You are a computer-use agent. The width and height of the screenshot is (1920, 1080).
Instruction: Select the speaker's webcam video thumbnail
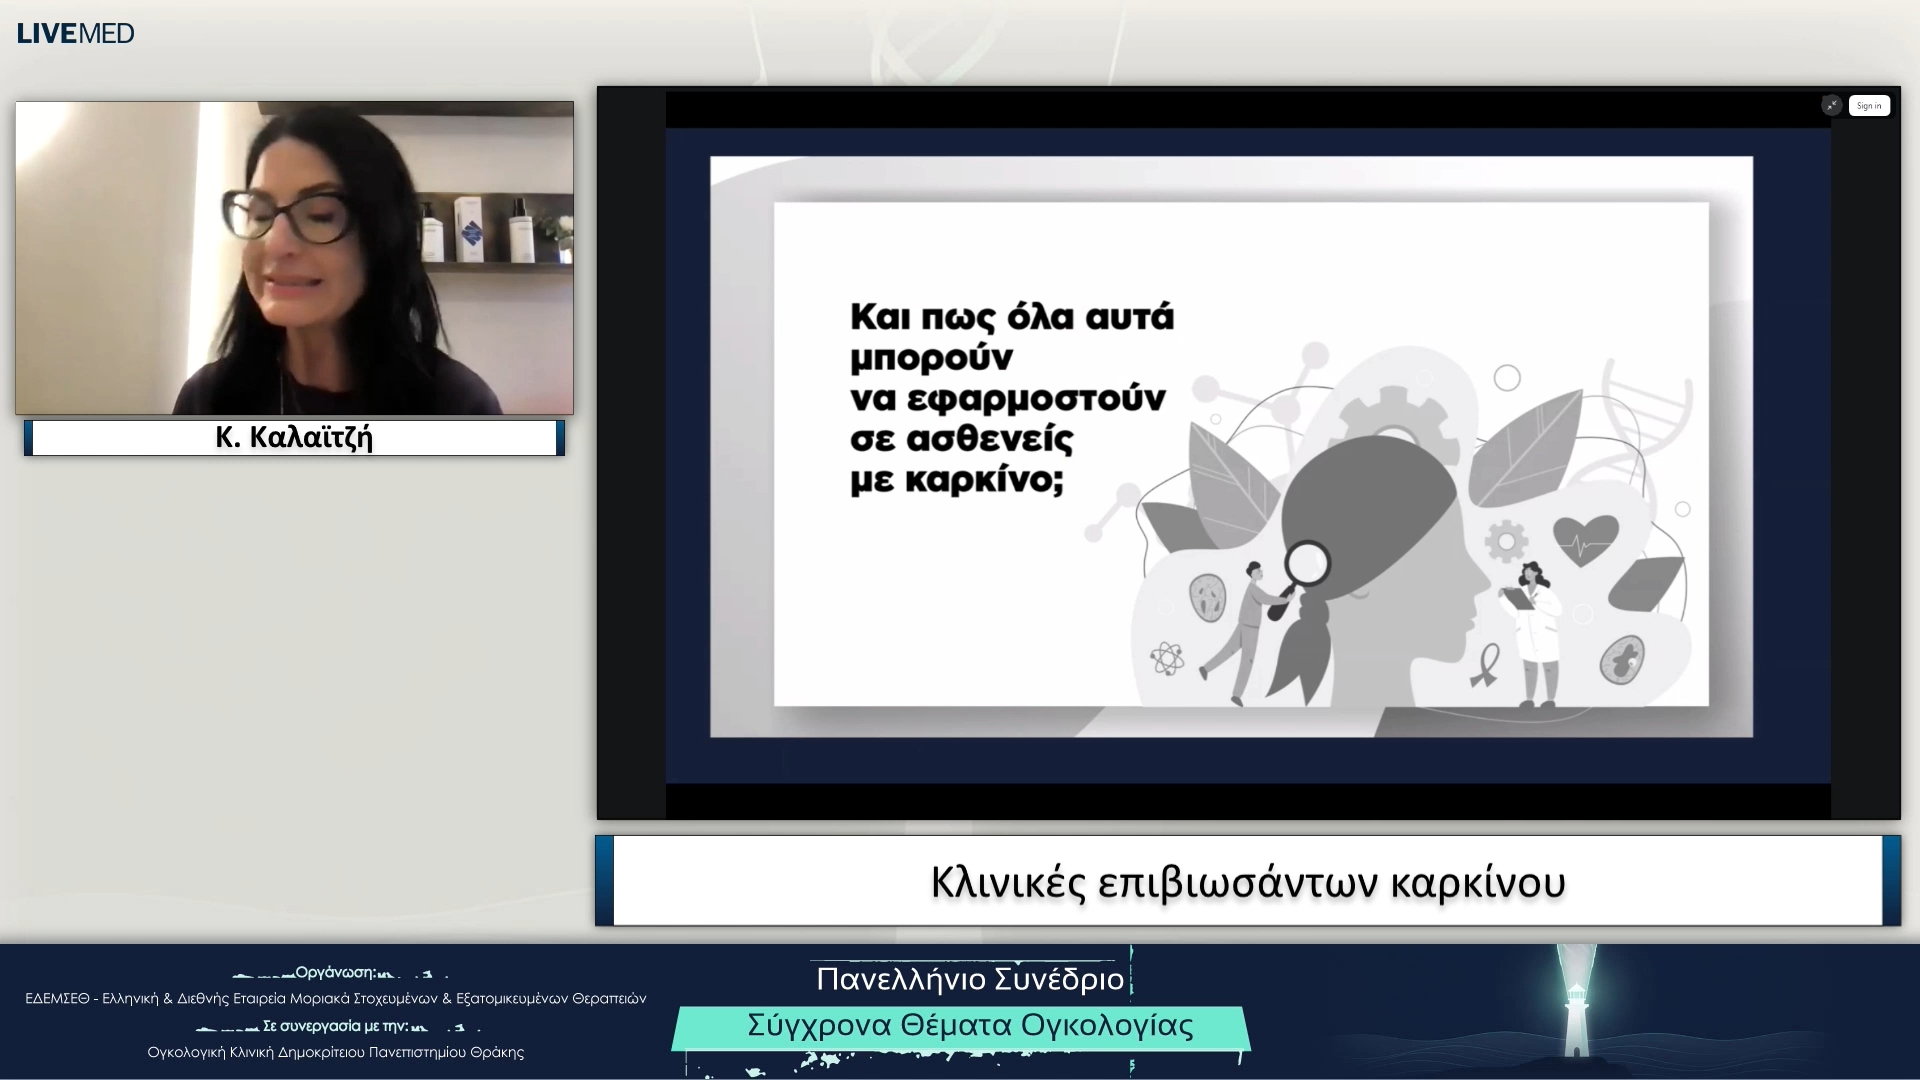click(293, 257)
